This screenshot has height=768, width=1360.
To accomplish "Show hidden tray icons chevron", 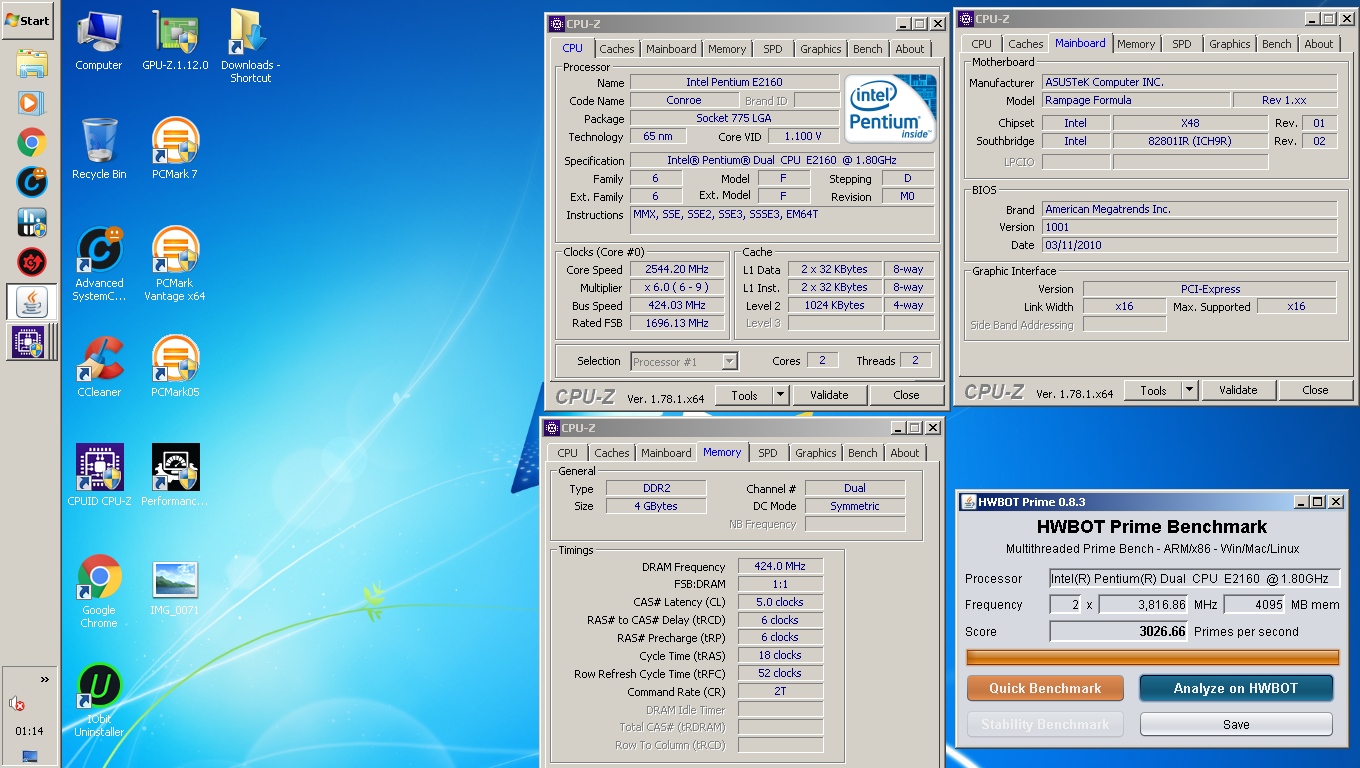I will click(x=44, y=680).
